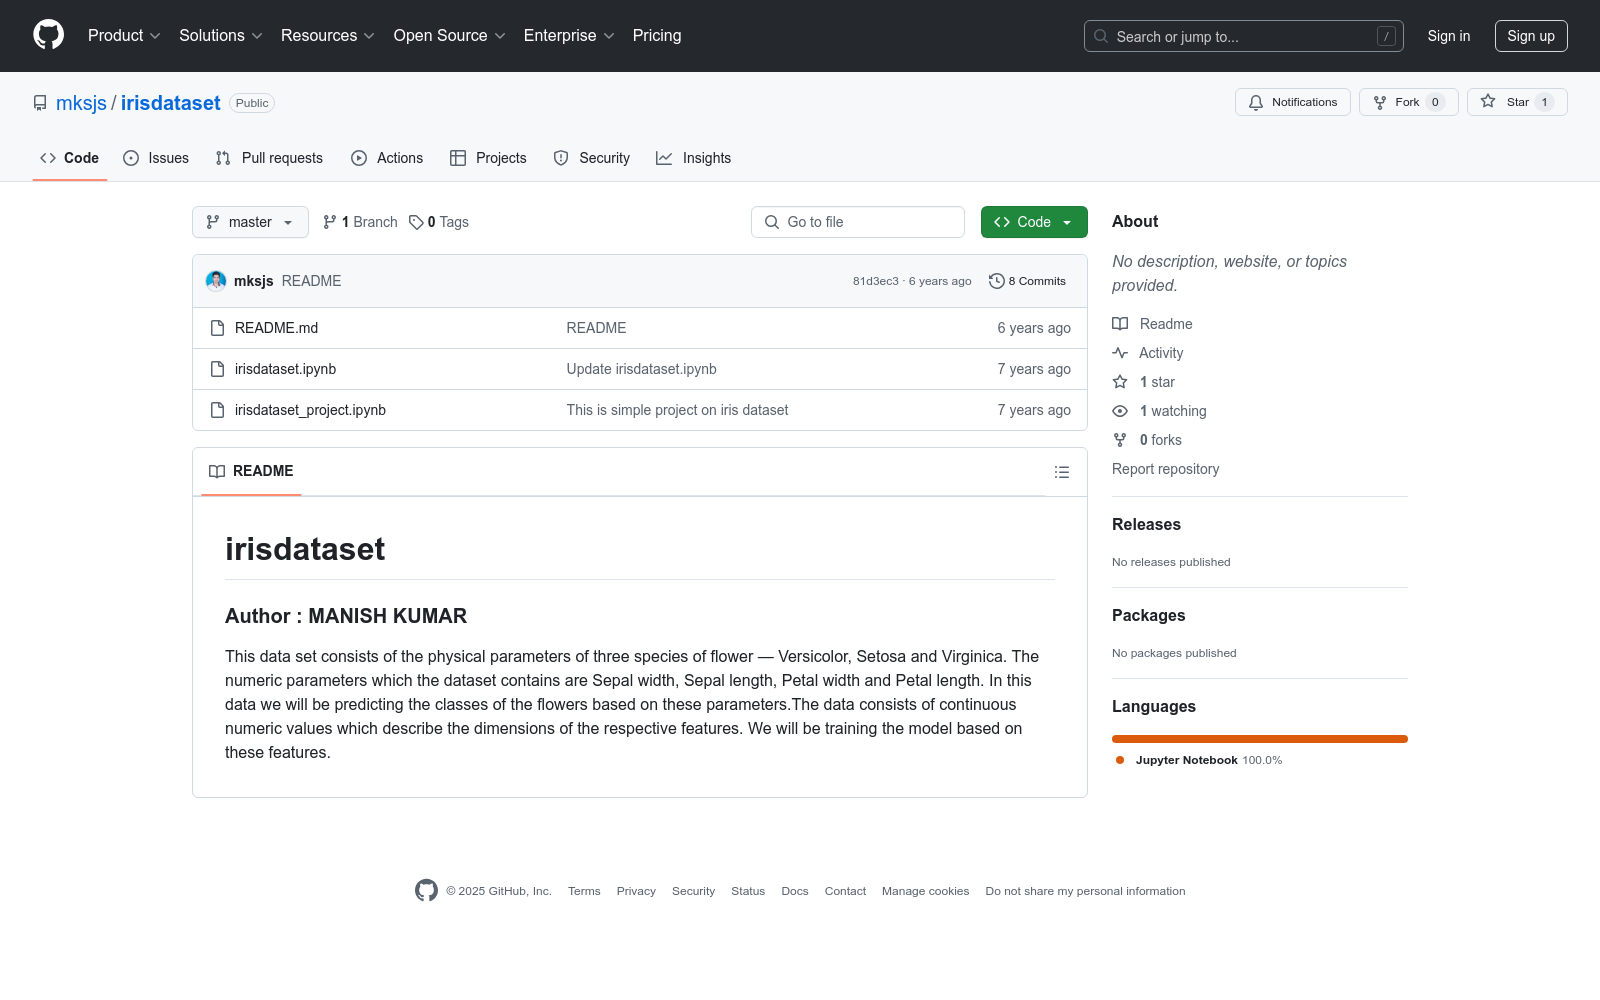Expand the Resources menu

point(328,35)
